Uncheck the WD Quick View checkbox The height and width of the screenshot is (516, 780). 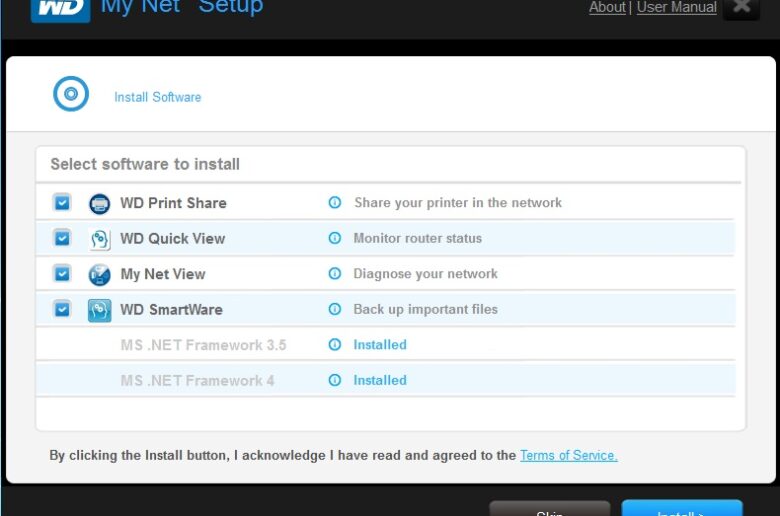click(62, 238)
